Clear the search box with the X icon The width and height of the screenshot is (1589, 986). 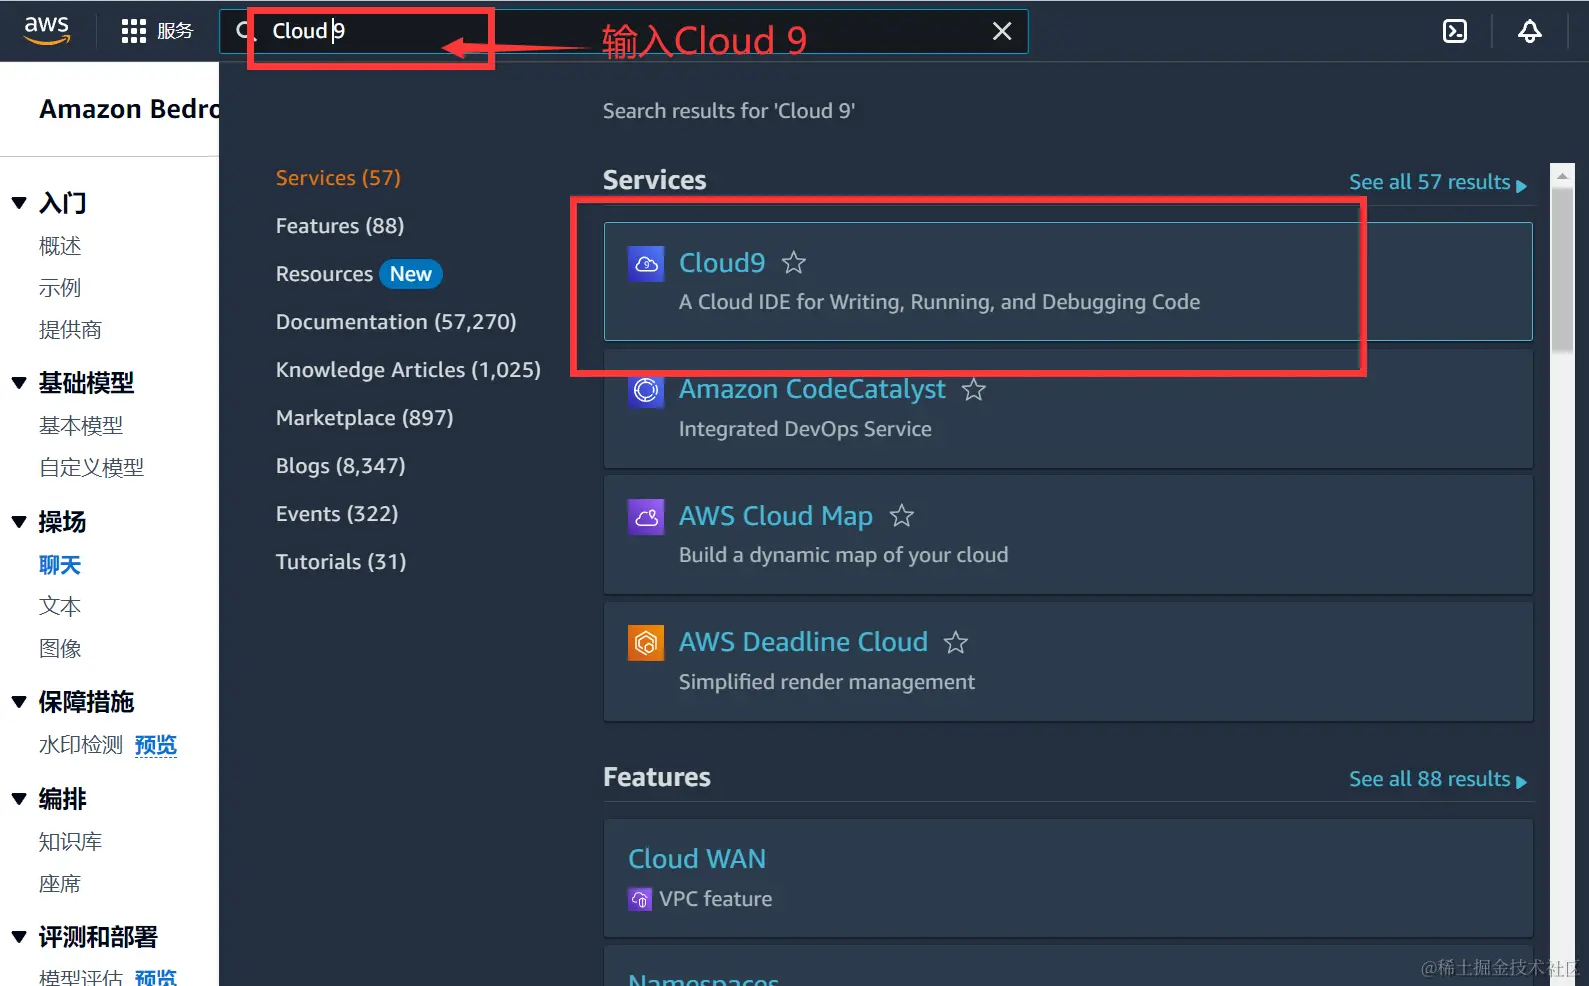pos(1002,31)
